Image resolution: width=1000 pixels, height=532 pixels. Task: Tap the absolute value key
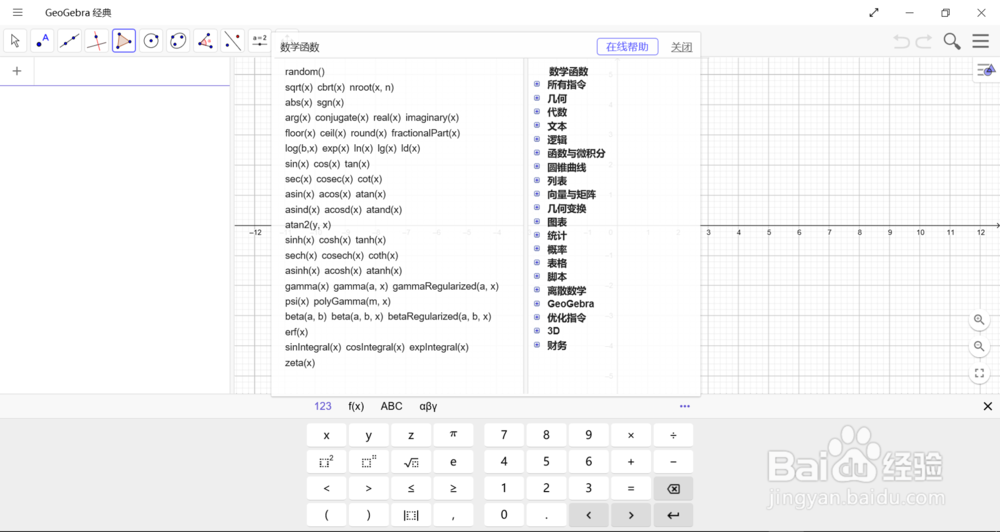tap(411, 515)
